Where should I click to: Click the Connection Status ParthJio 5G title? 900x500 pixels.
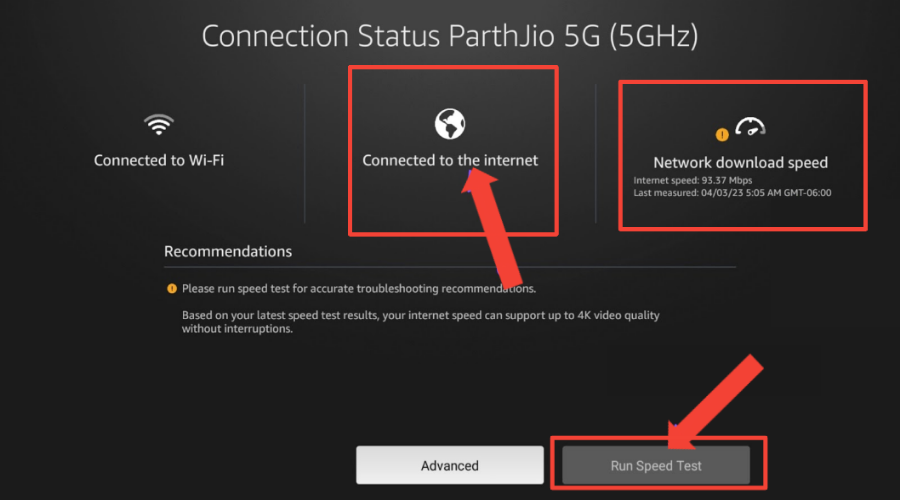point(450,36)
